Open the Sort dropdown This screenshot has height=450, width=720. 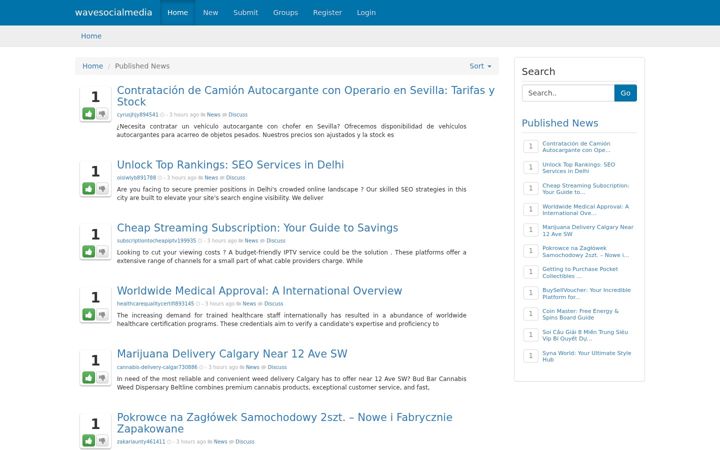click(x=480, y=66)
